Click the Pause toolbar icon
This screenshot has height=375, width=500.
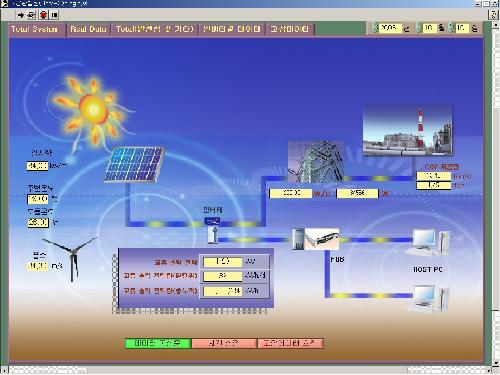55,15
